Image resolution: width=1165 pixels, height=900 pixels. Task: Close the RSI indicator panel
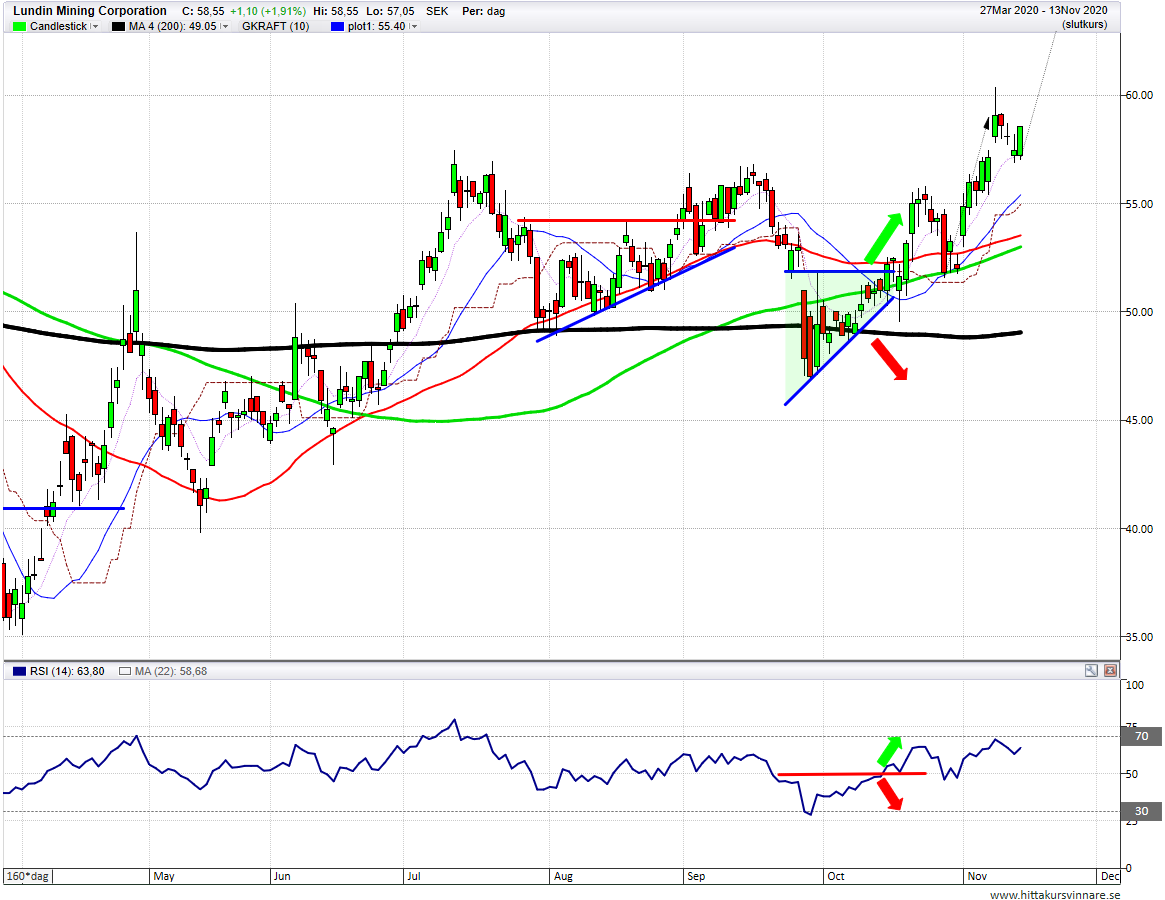1110,670
